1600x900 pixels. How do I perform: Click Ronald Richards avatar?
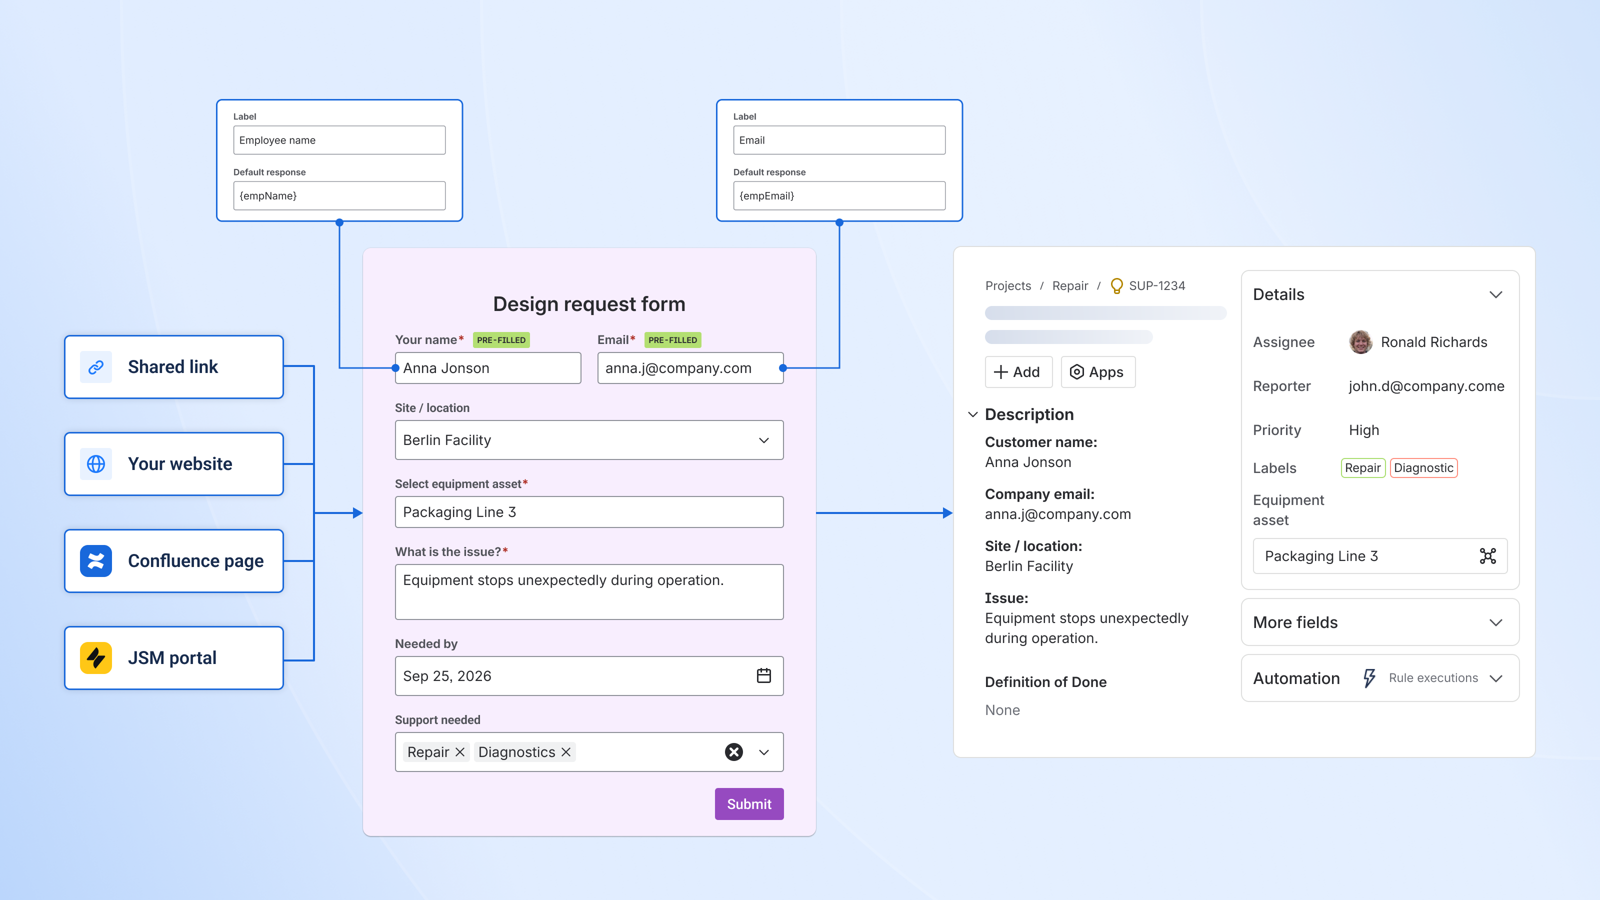click(1360, 342)
